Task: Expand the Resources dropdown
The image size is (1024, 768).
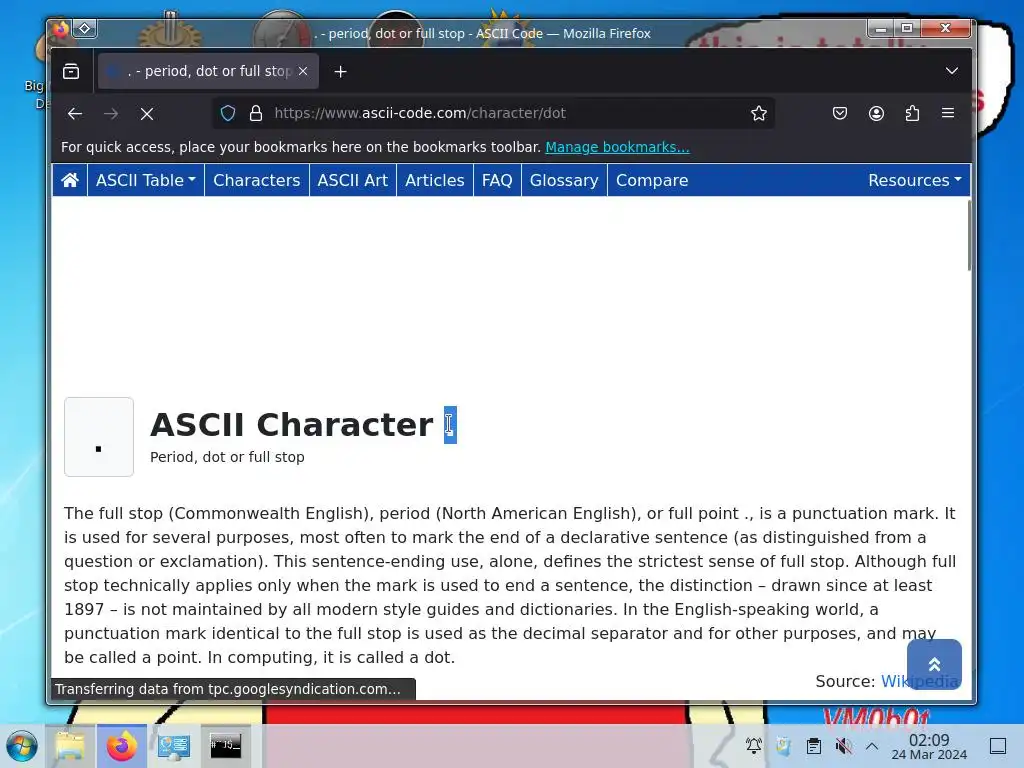Action: coord(914,180)
